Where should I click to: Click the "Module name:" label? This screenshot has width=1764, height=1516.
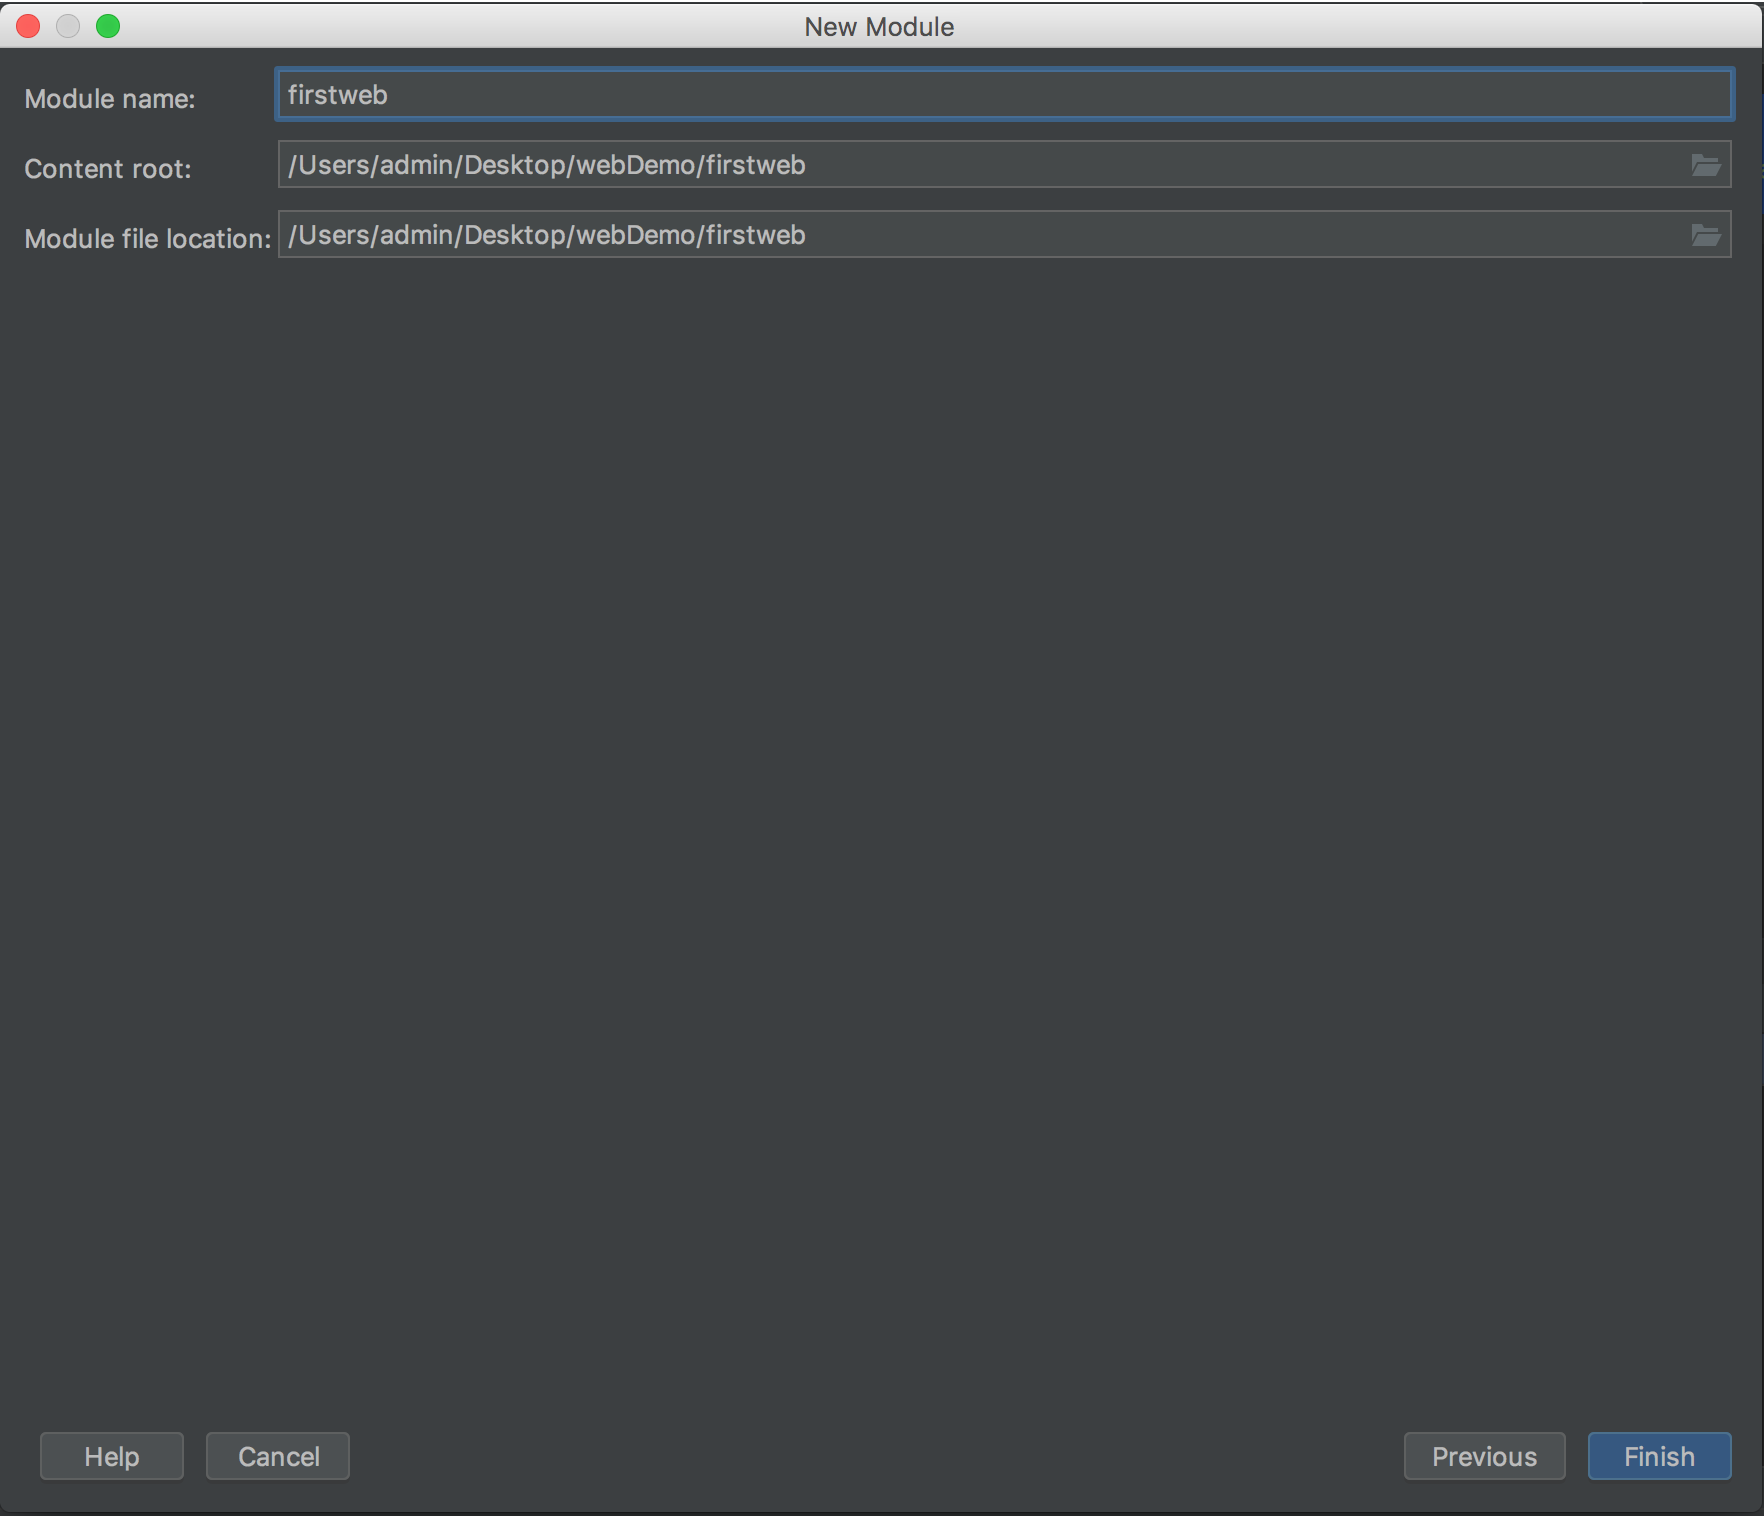[110, 99]
